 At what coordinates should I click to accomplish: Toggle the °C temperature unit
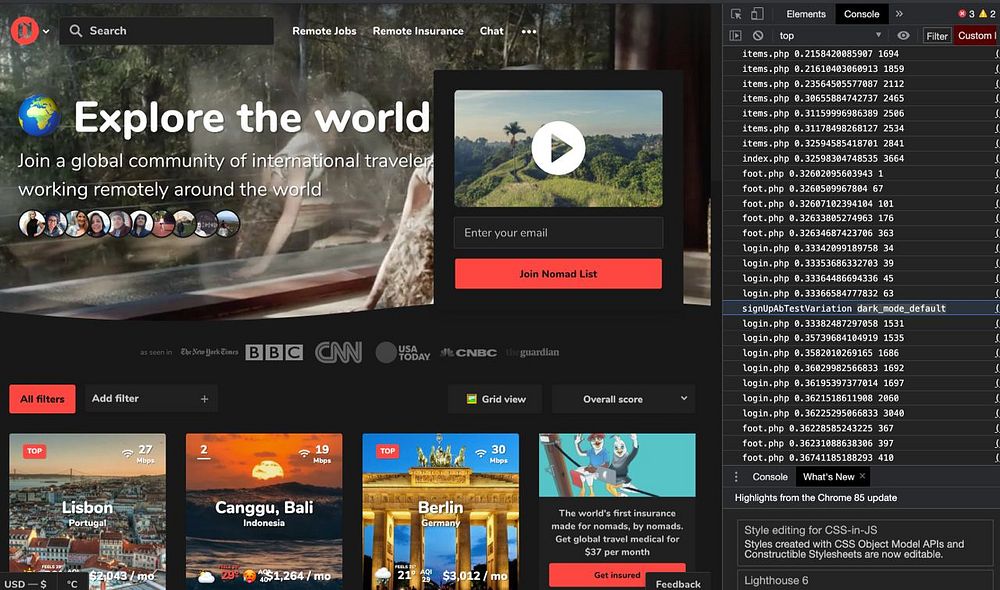72,584
